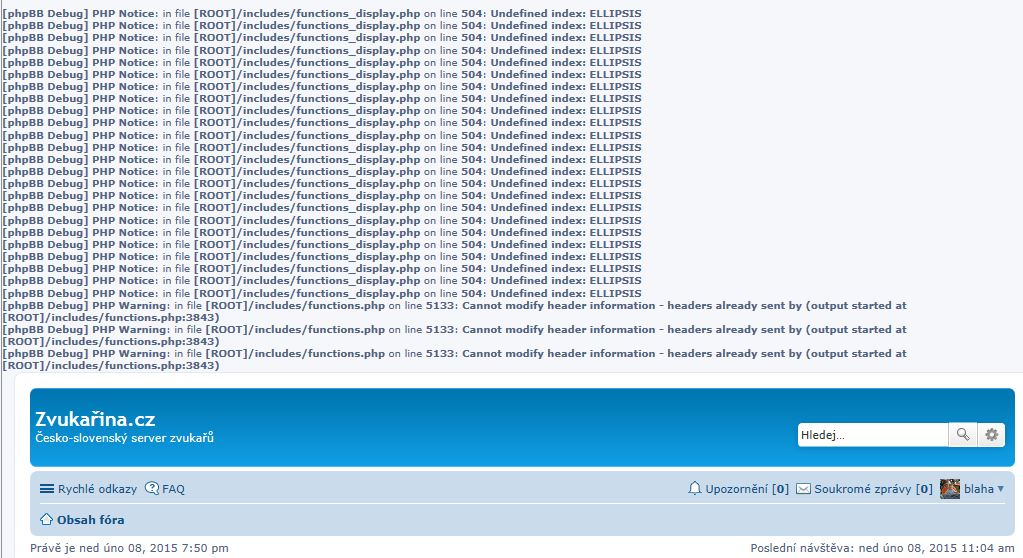Click the blaha user avatar image
1023x558 pixels.
pos(950,489)
